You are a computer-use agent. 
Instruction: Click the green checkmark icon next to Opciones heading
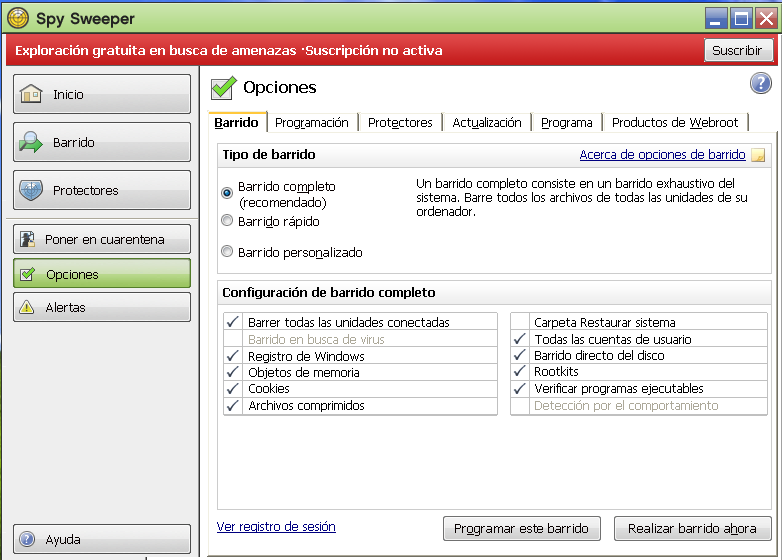[x=223, y=87]
